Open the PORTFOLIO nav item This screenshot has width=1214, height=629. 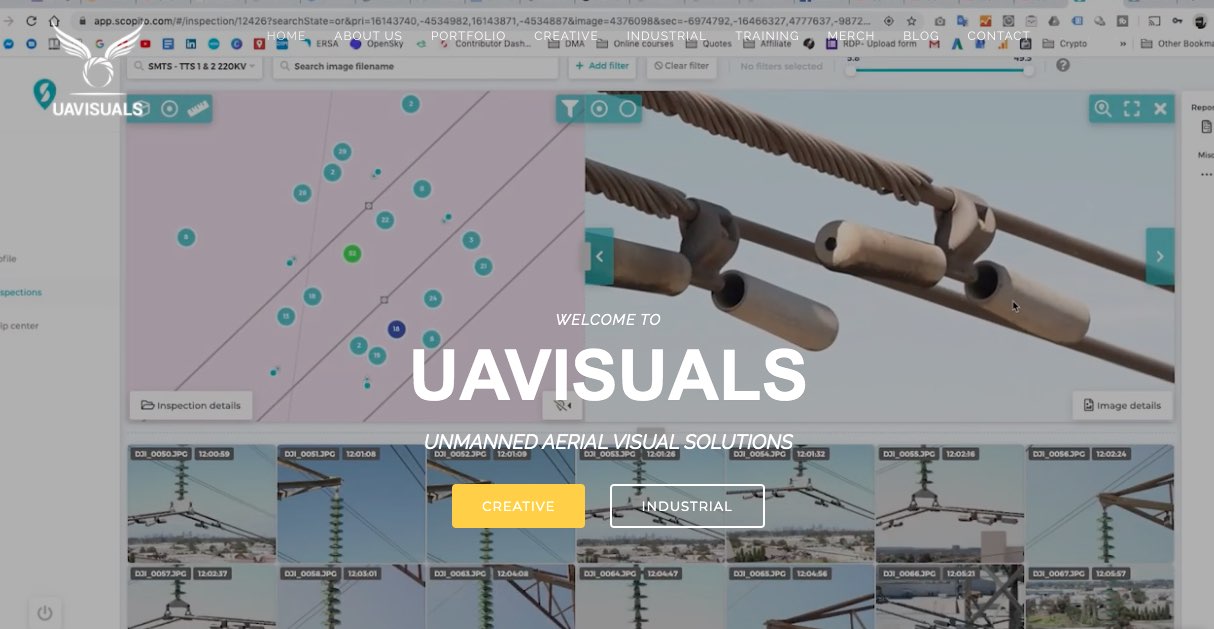coord(468,36)
